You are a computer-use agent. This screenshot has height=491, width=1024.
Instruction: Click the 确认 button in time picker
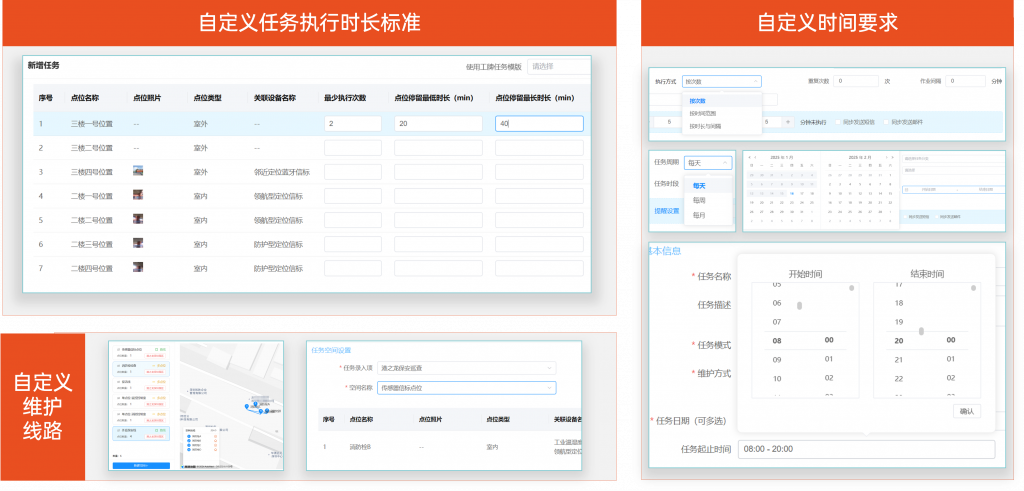point(967,411)
